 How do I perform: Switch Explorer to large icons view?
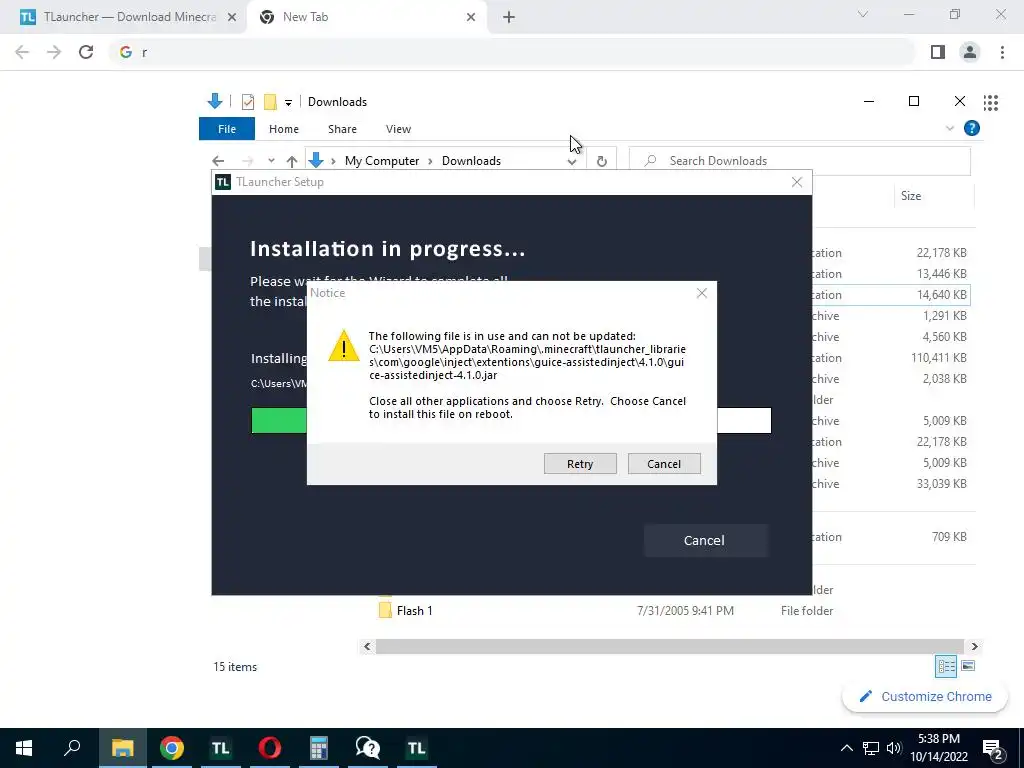[x=968, y=666]
